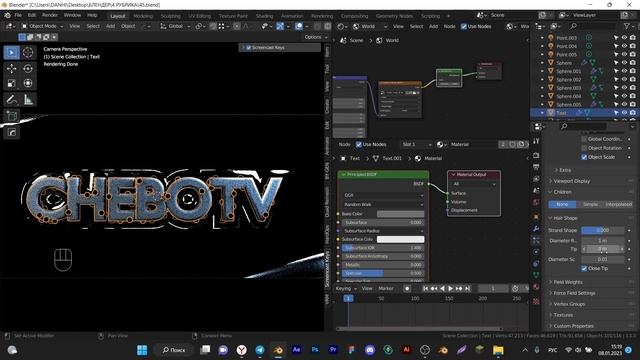Expand the Field Weights panel
640x360 pixels.
[567, 282]
